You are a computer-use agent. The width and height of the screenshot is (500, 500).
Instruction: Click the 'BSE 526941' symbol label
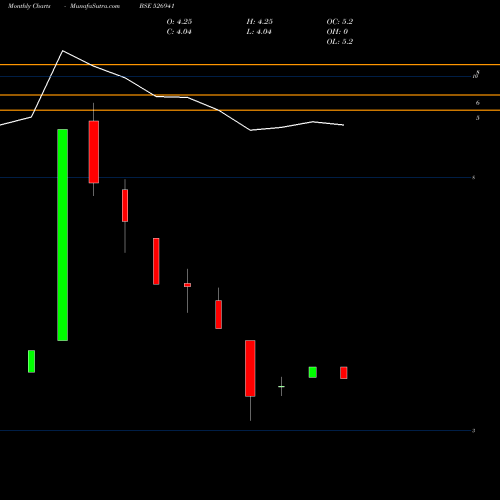pyautogui.click(x=157, y=6)
